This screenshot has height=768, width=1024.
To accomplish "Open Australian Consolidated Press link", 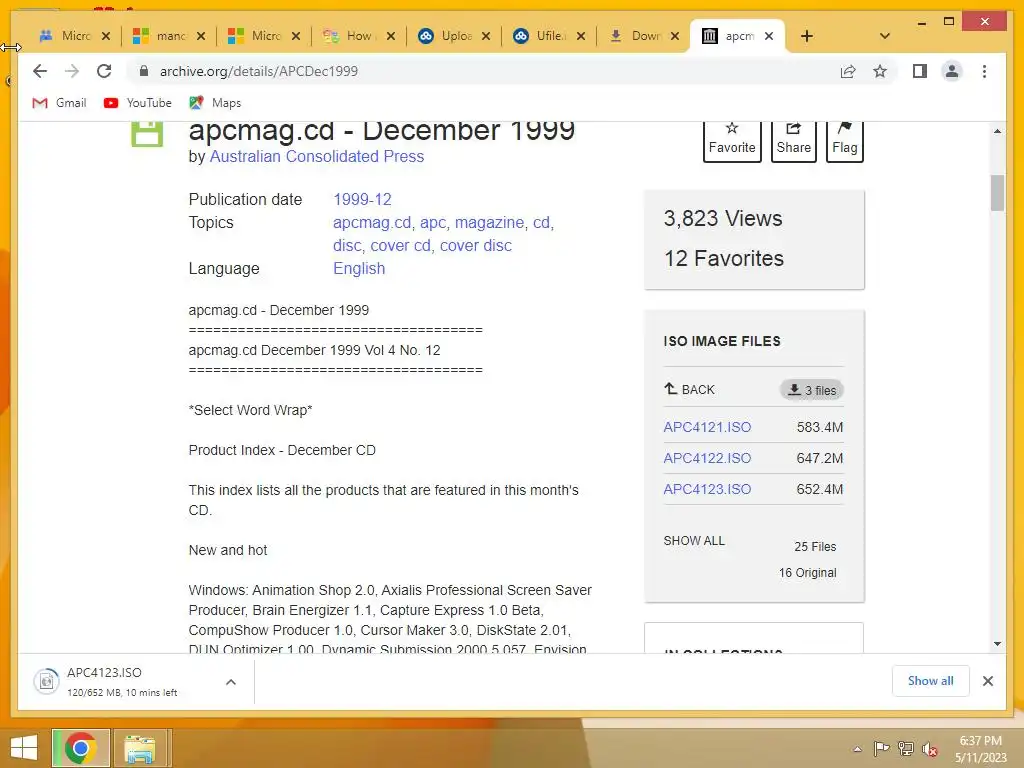I will (x=317, y=157).
